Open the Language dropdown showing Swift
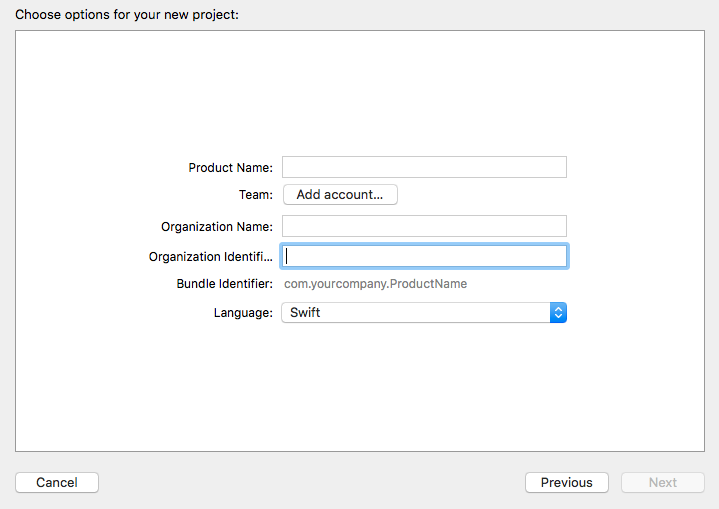This screenshot has width=719, height=509. [x=424, y=312]
